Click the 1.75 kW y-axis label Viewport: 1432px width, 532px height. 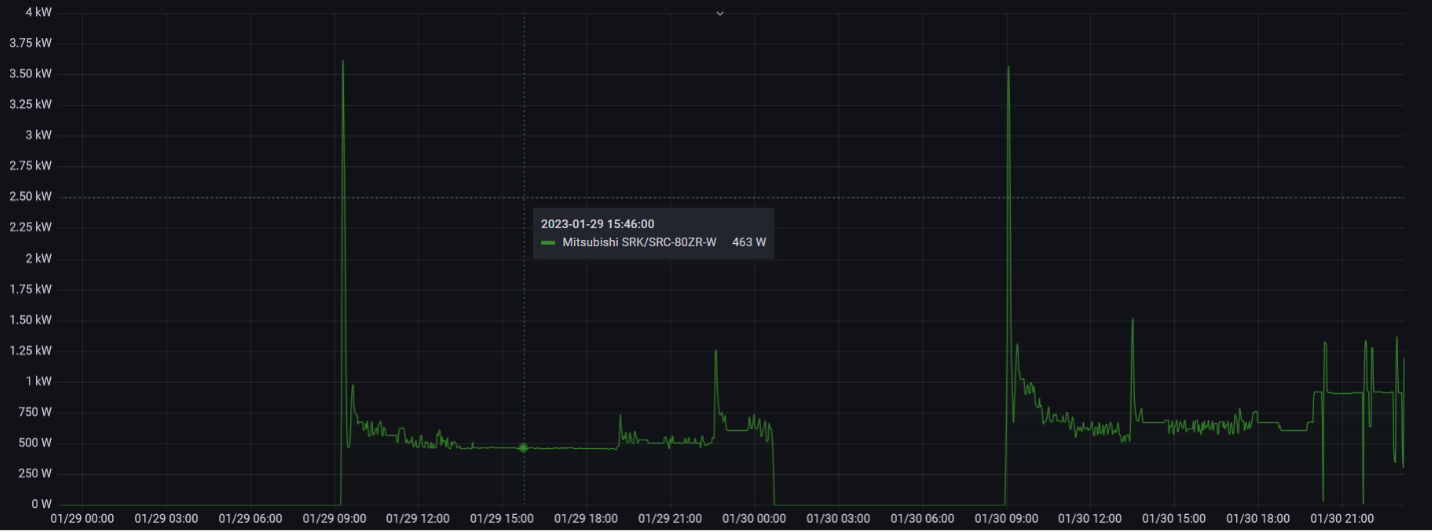pos(30,289)
